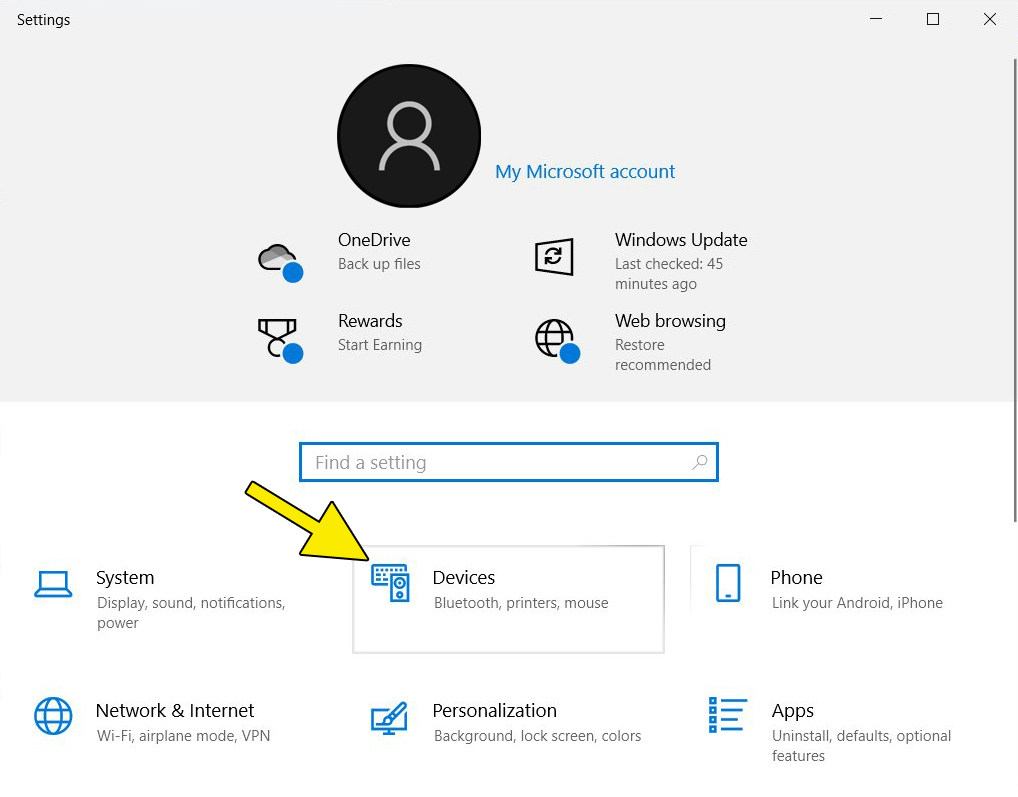Screen dimensions: 1018x797
Task: Click 'Link your Android, iPhone' description
Action: click(857, 603)
